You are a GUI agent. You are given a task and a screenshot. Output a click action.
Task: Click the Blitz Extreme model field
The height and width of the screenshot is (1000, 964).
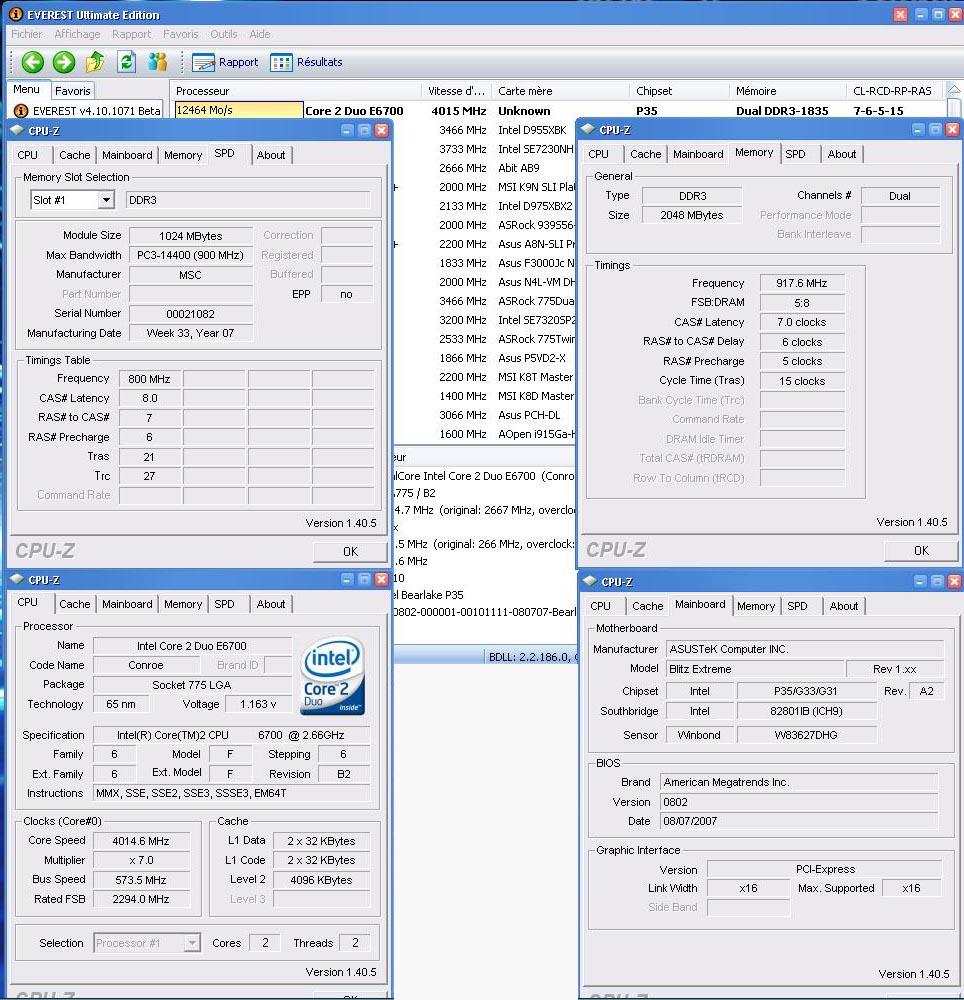click(754, 669)
